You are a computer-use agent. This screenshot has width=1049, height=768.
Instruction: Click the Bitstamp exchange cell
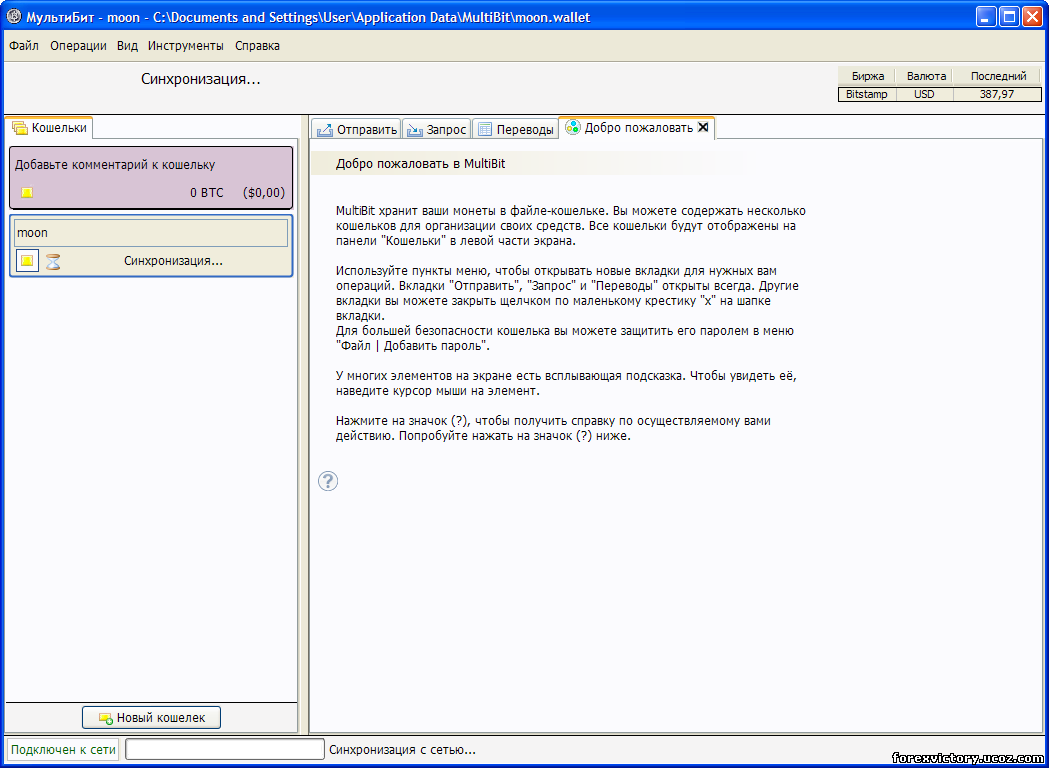pos(867,94)
